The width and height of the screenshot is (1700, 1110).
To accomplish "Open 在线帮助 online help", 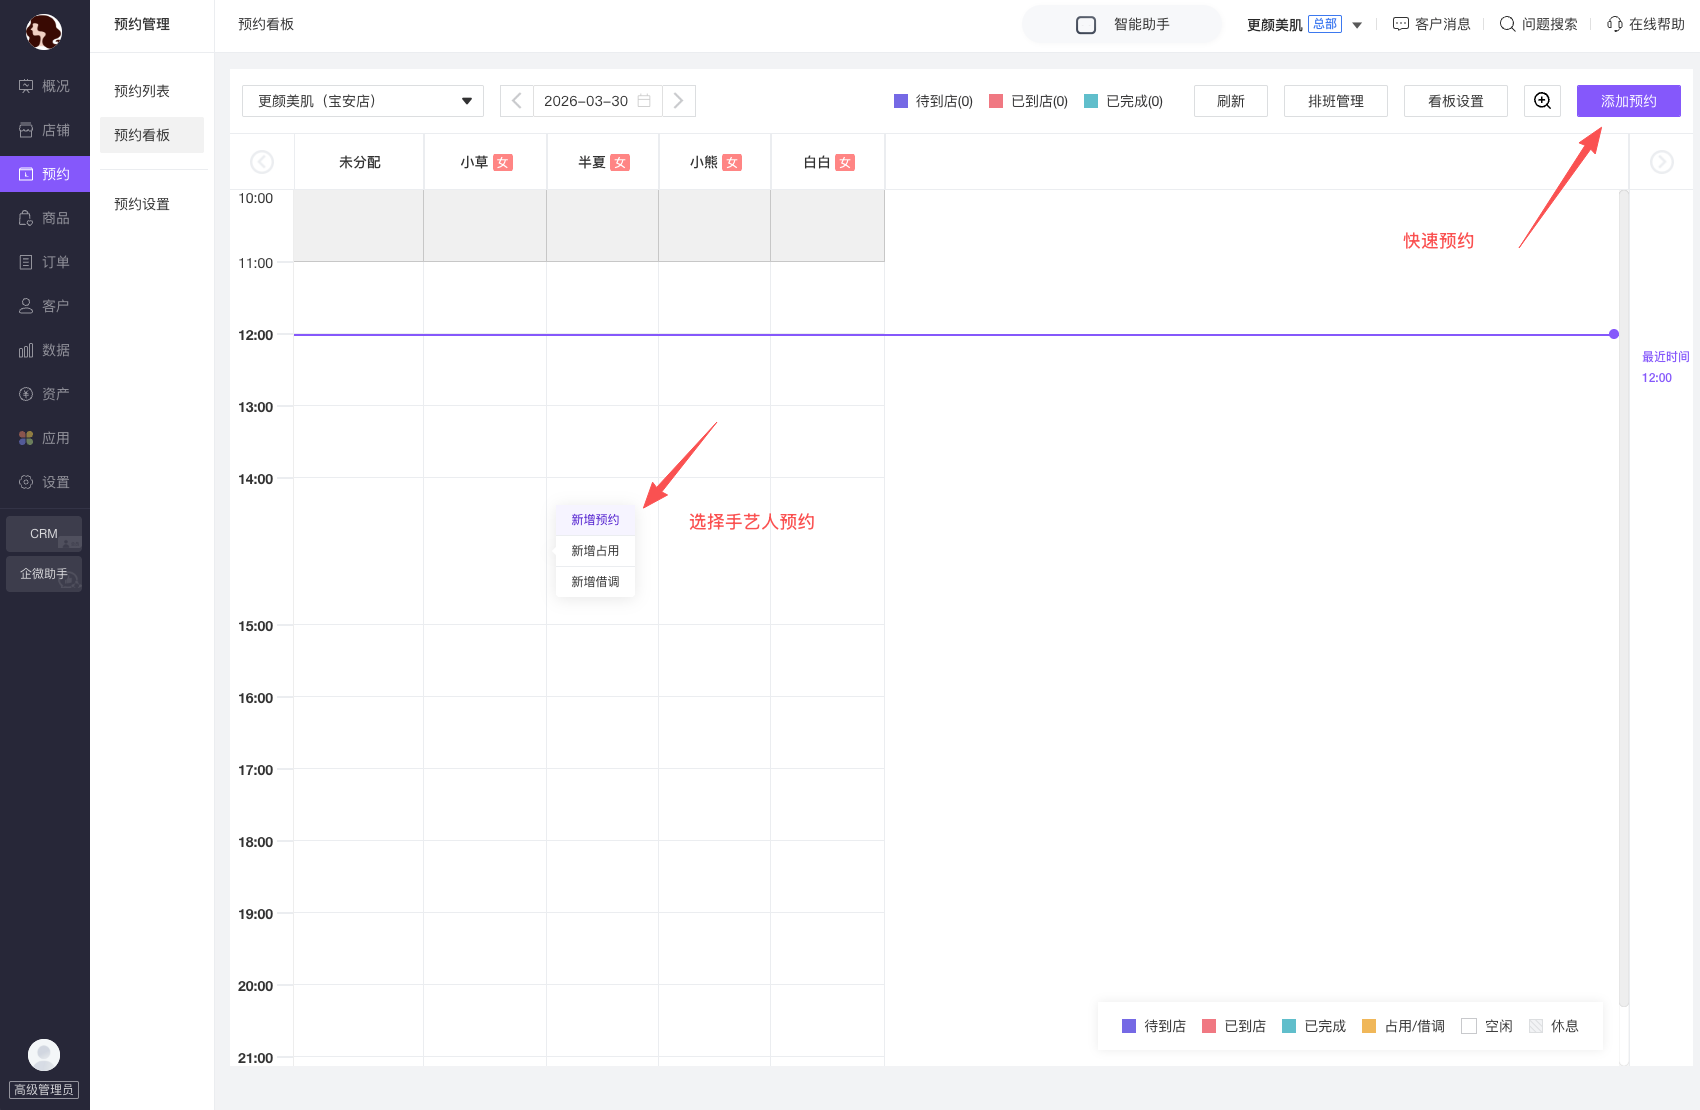I will coord(1645,24).
